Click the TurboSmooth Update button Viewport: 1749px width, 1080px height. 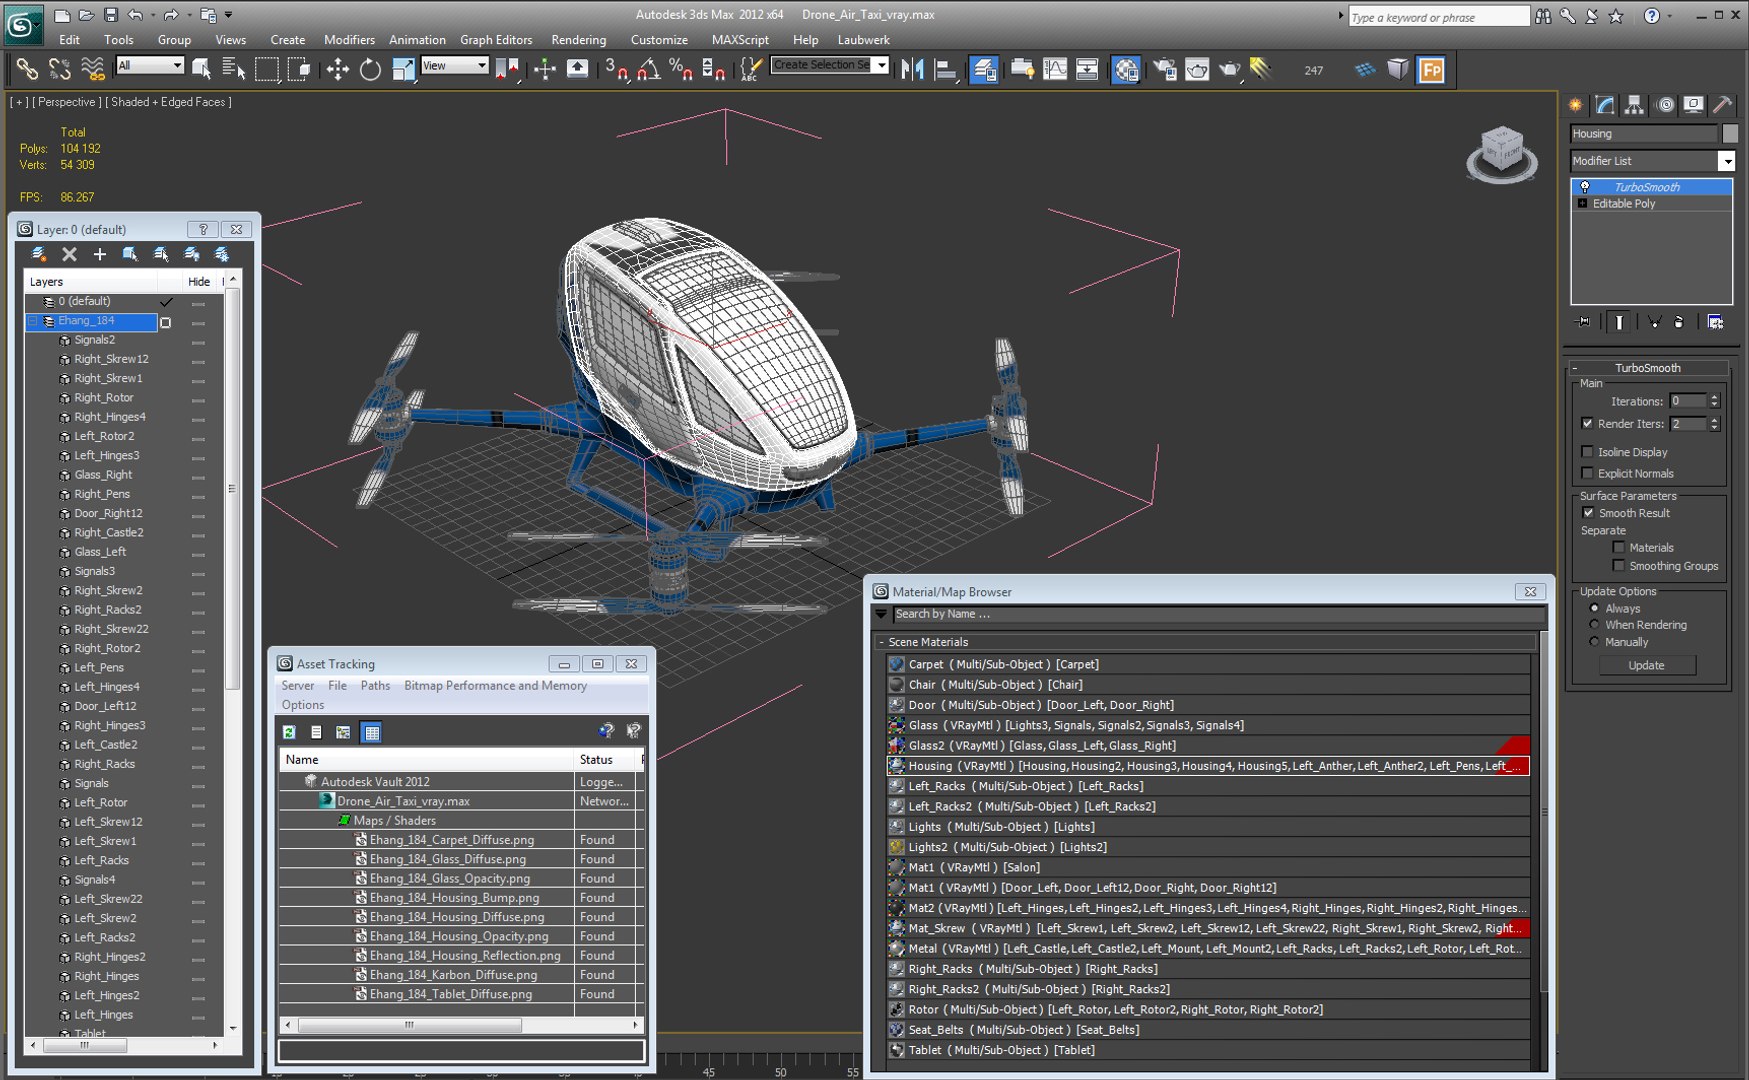point(1646,665)
